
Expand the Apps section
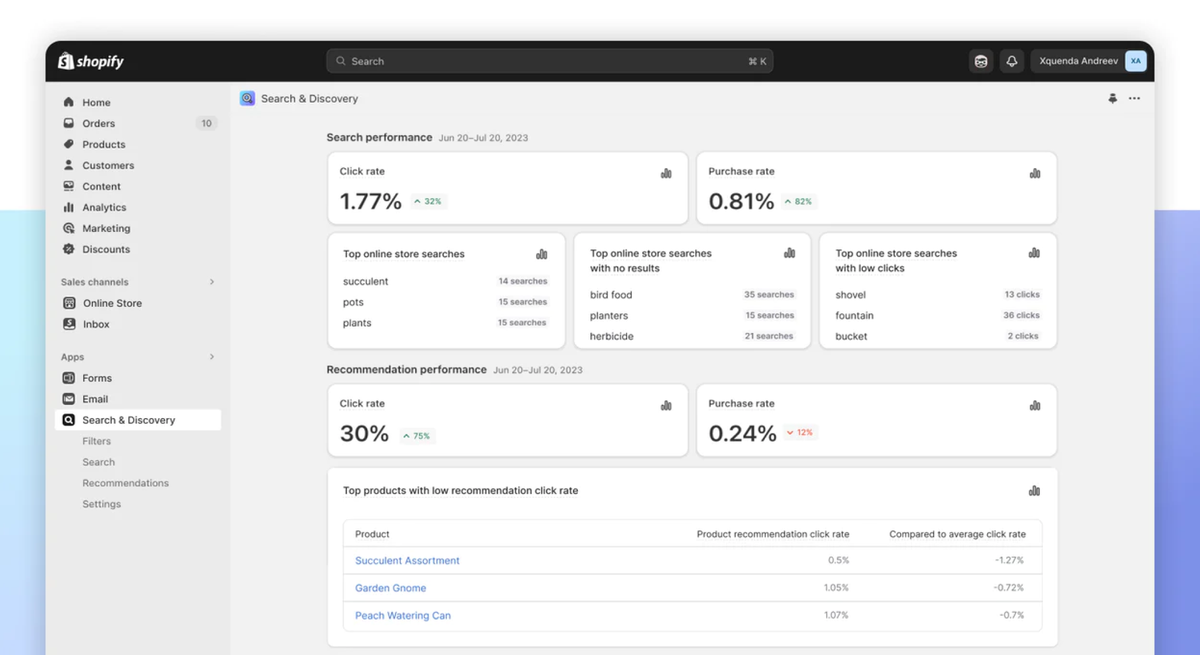tap(211, 356)
